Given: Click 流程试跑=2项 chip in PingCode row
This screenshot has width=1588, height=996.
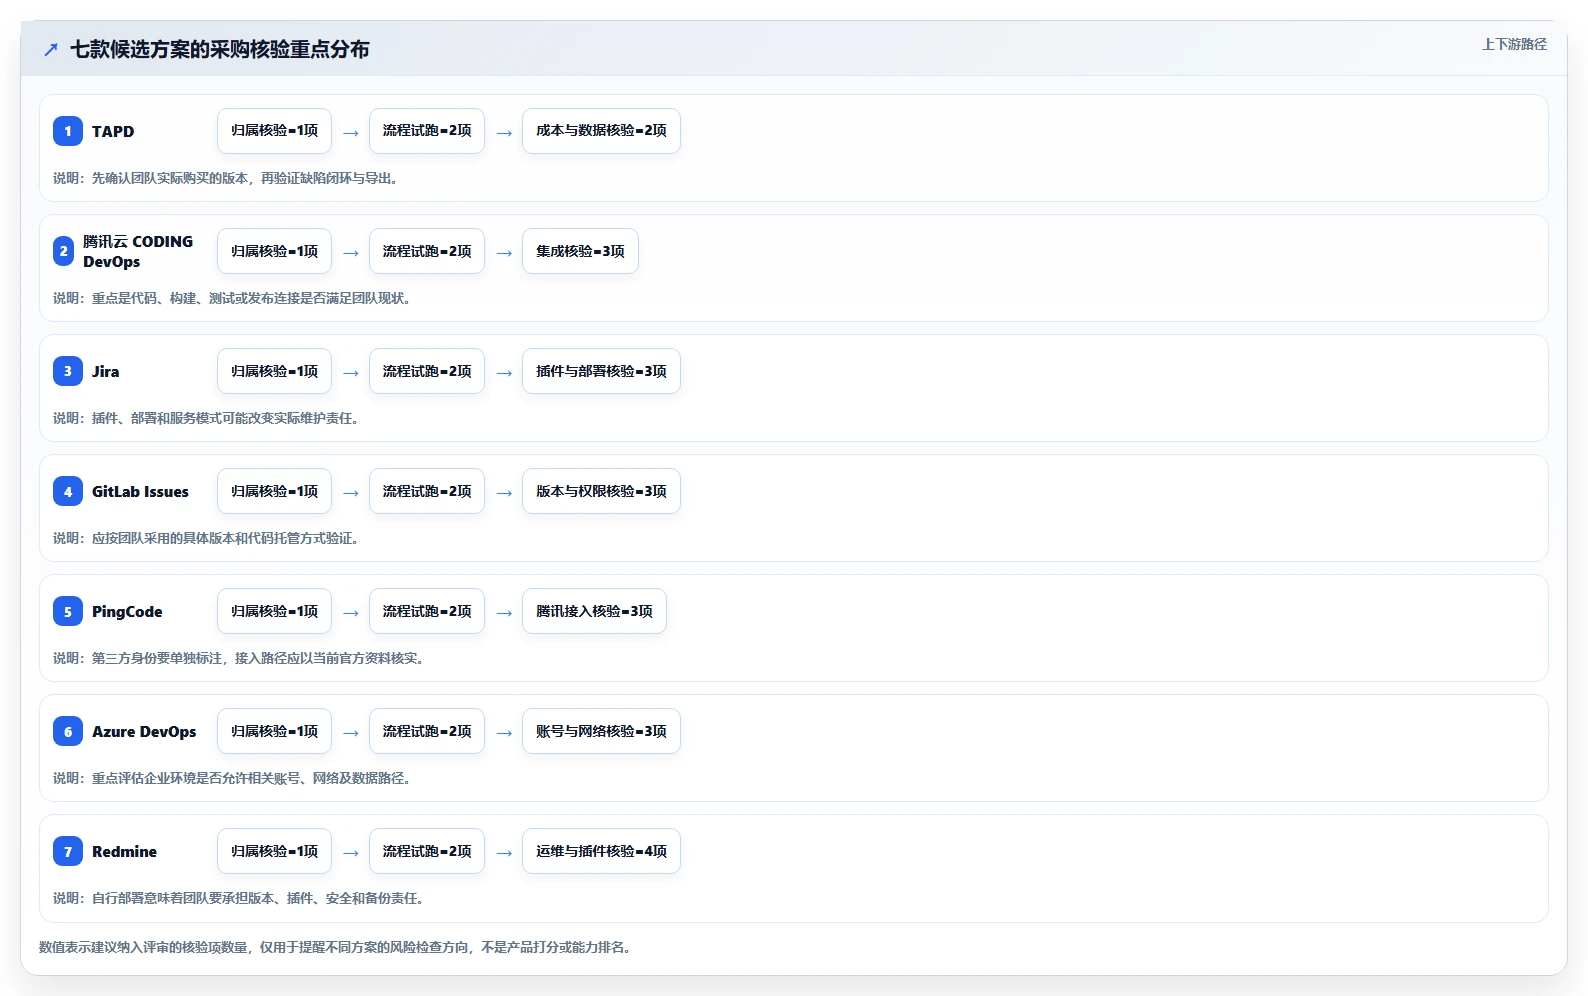Looking at the screenshot, I should [x=427, y=611].
